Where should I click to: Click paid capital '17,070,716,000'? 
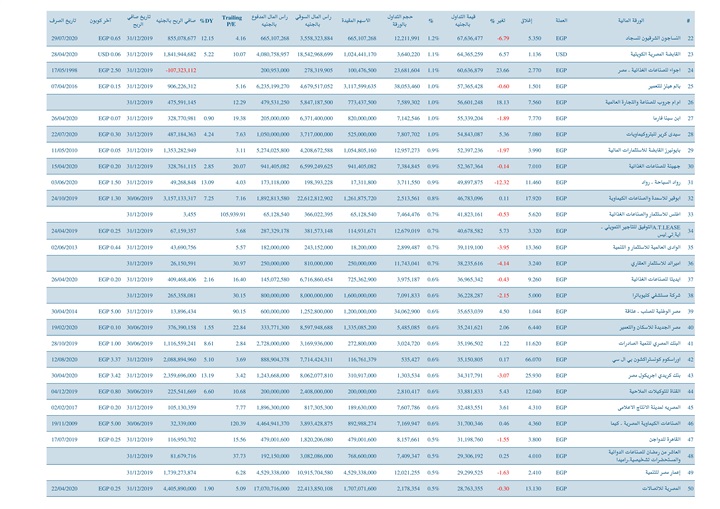coord(271,489)
